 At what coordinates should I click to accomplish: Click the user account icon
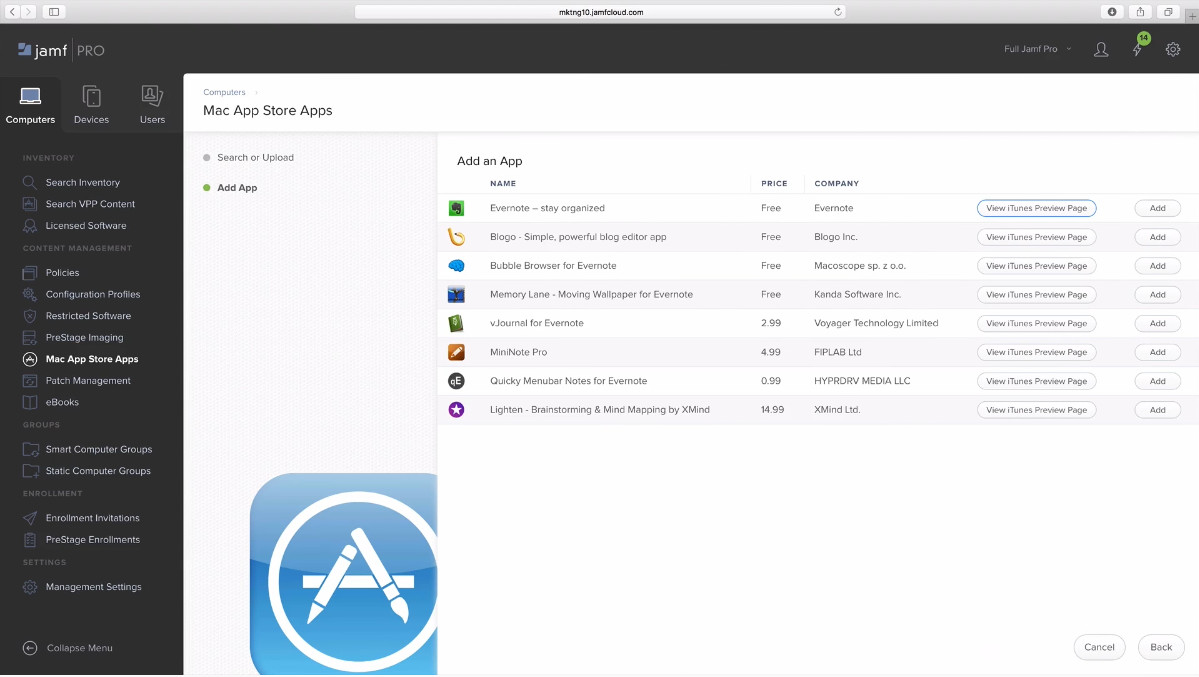click(x=1101, y=48)
